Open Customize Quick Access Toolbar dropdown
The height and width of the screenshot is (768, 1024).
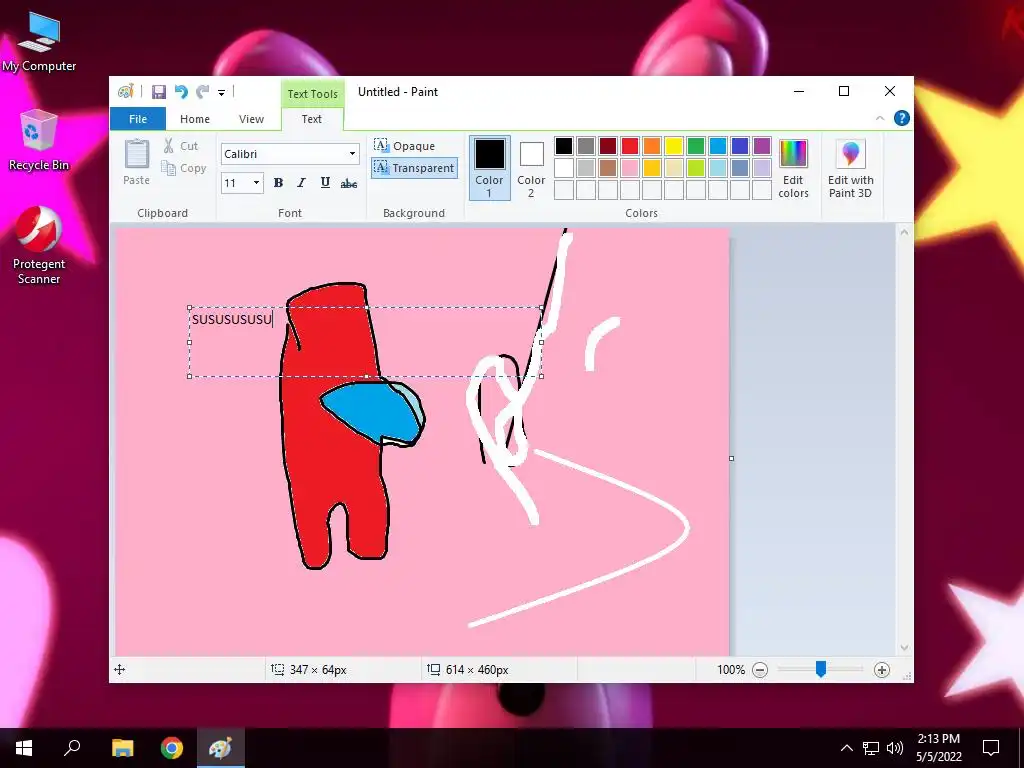click(x=221, y=93)
